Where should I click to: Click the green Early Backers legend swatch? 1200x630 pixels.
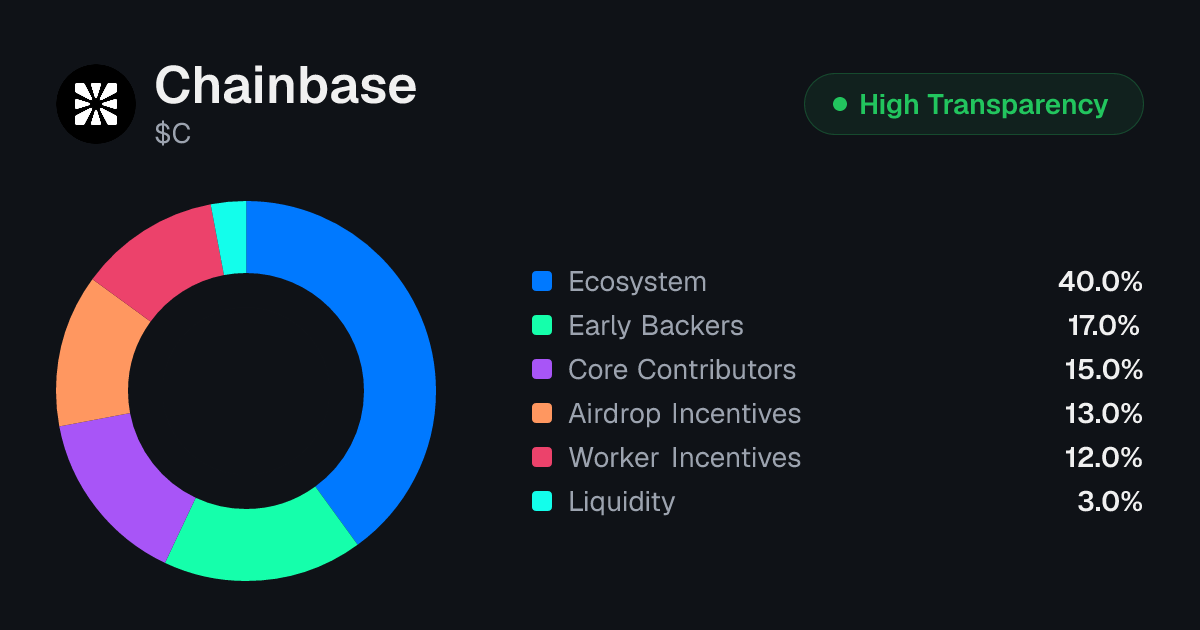[x=542, y=326]
